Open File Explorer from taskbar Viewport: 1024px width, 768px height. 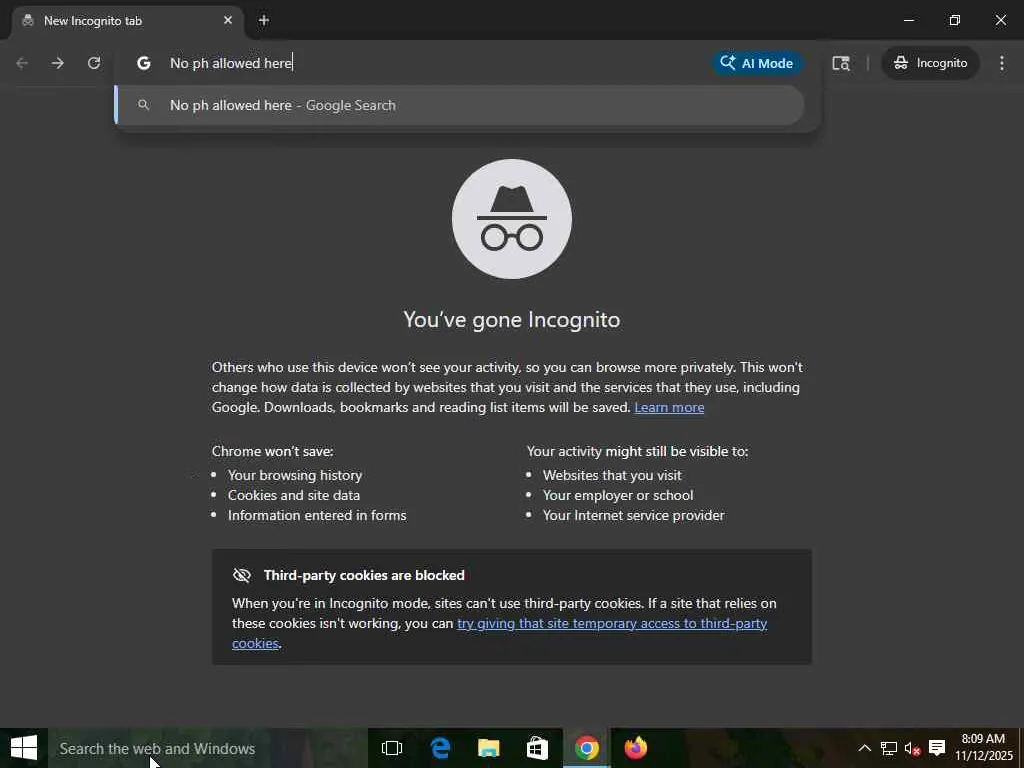[x=488, y=748]
